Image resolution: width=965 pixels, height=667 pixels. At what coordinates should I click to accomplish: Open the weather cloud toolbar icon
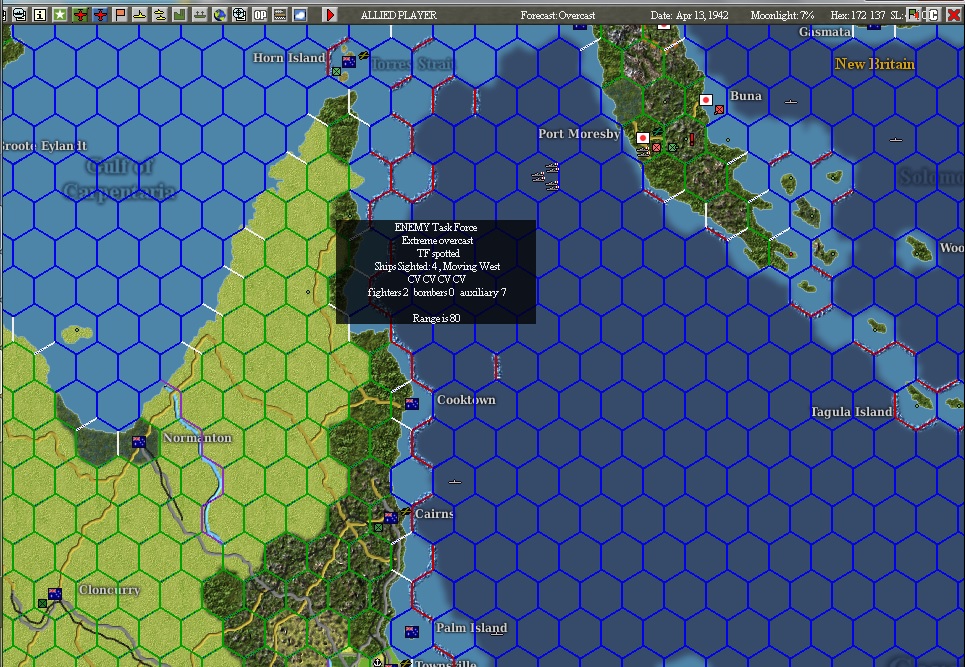pos(300,15)
